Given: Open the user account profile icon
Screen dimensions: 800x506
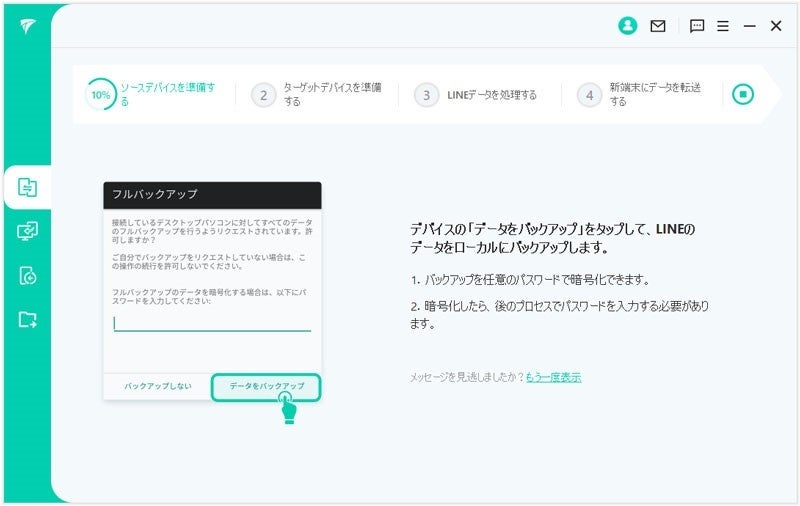Looking at the screenshot, I should [x=628, y=26].
